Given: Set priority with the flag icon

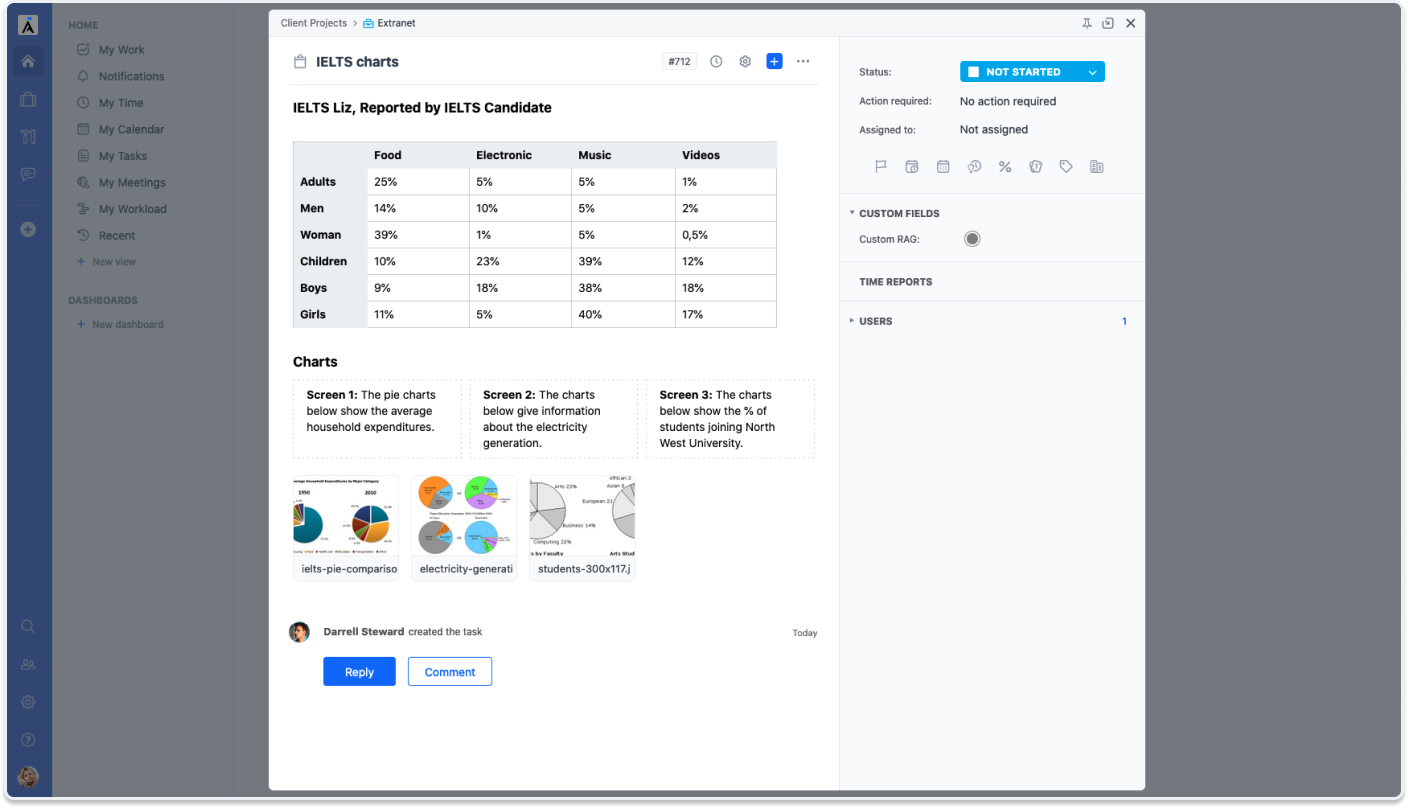Looking at the screenshot, I should coord(881,167).
